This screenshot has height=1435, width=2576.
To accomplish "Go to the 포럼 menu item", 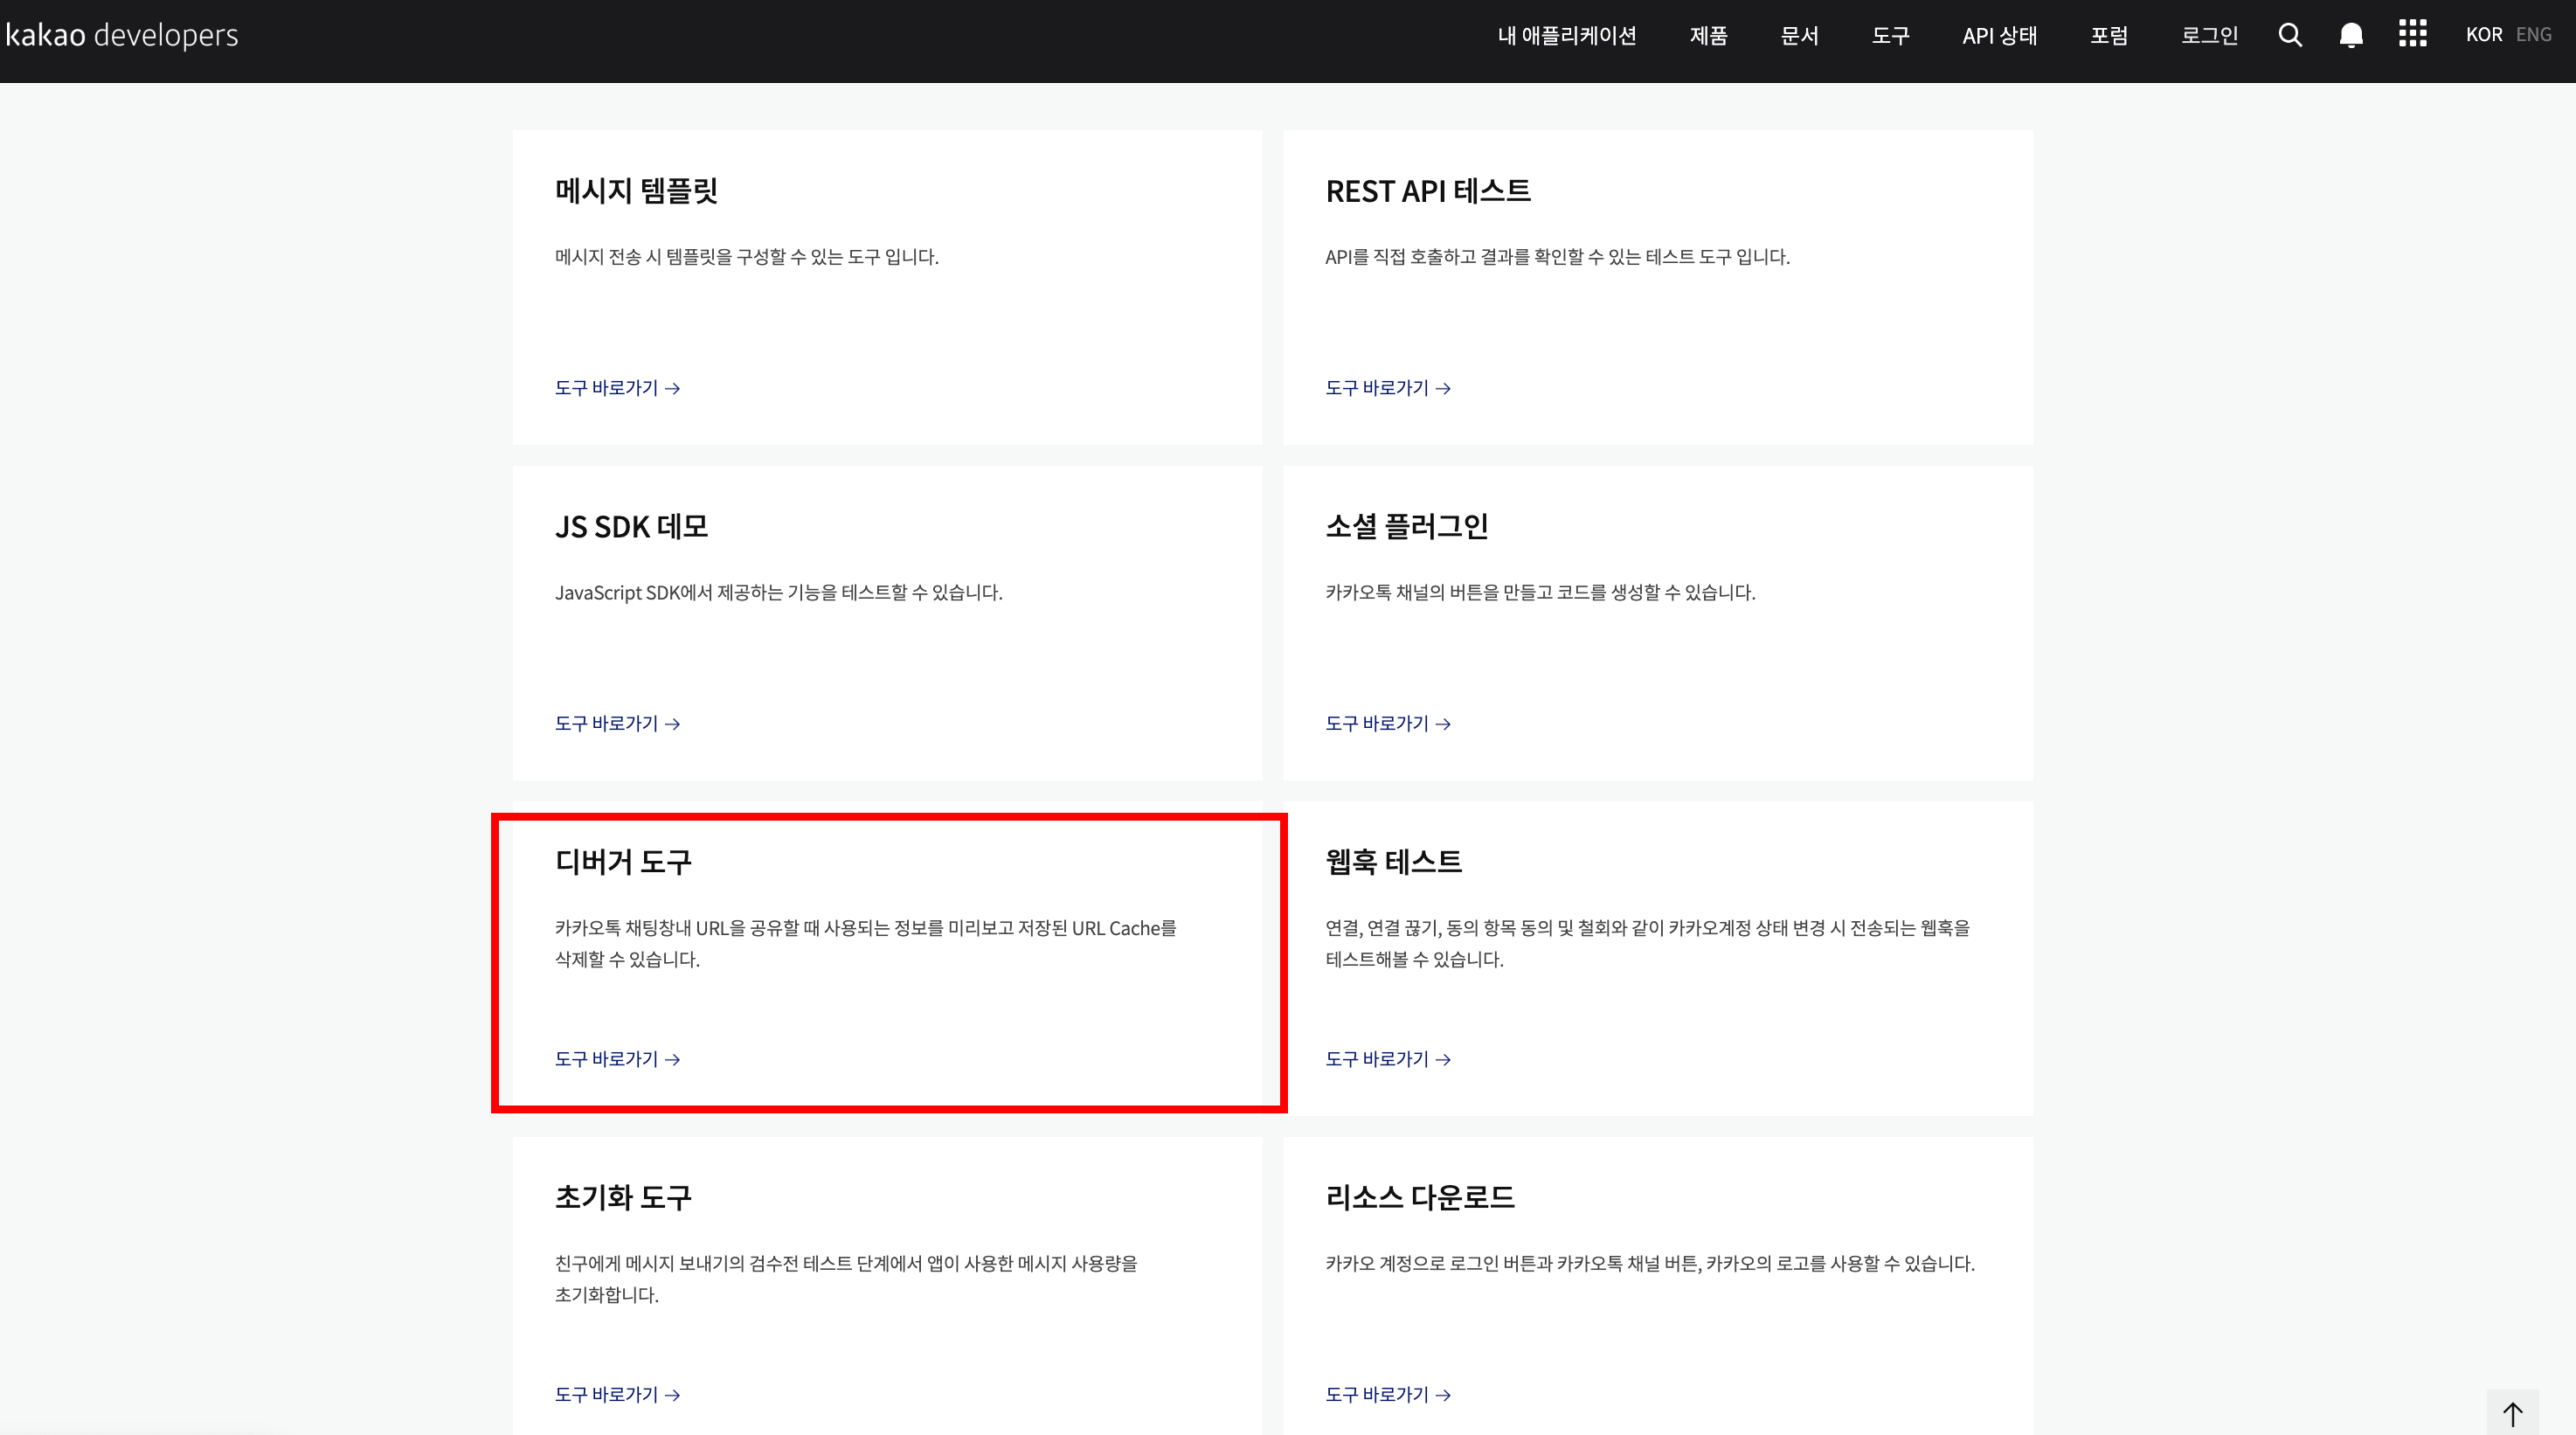I will click(2109, 36).
